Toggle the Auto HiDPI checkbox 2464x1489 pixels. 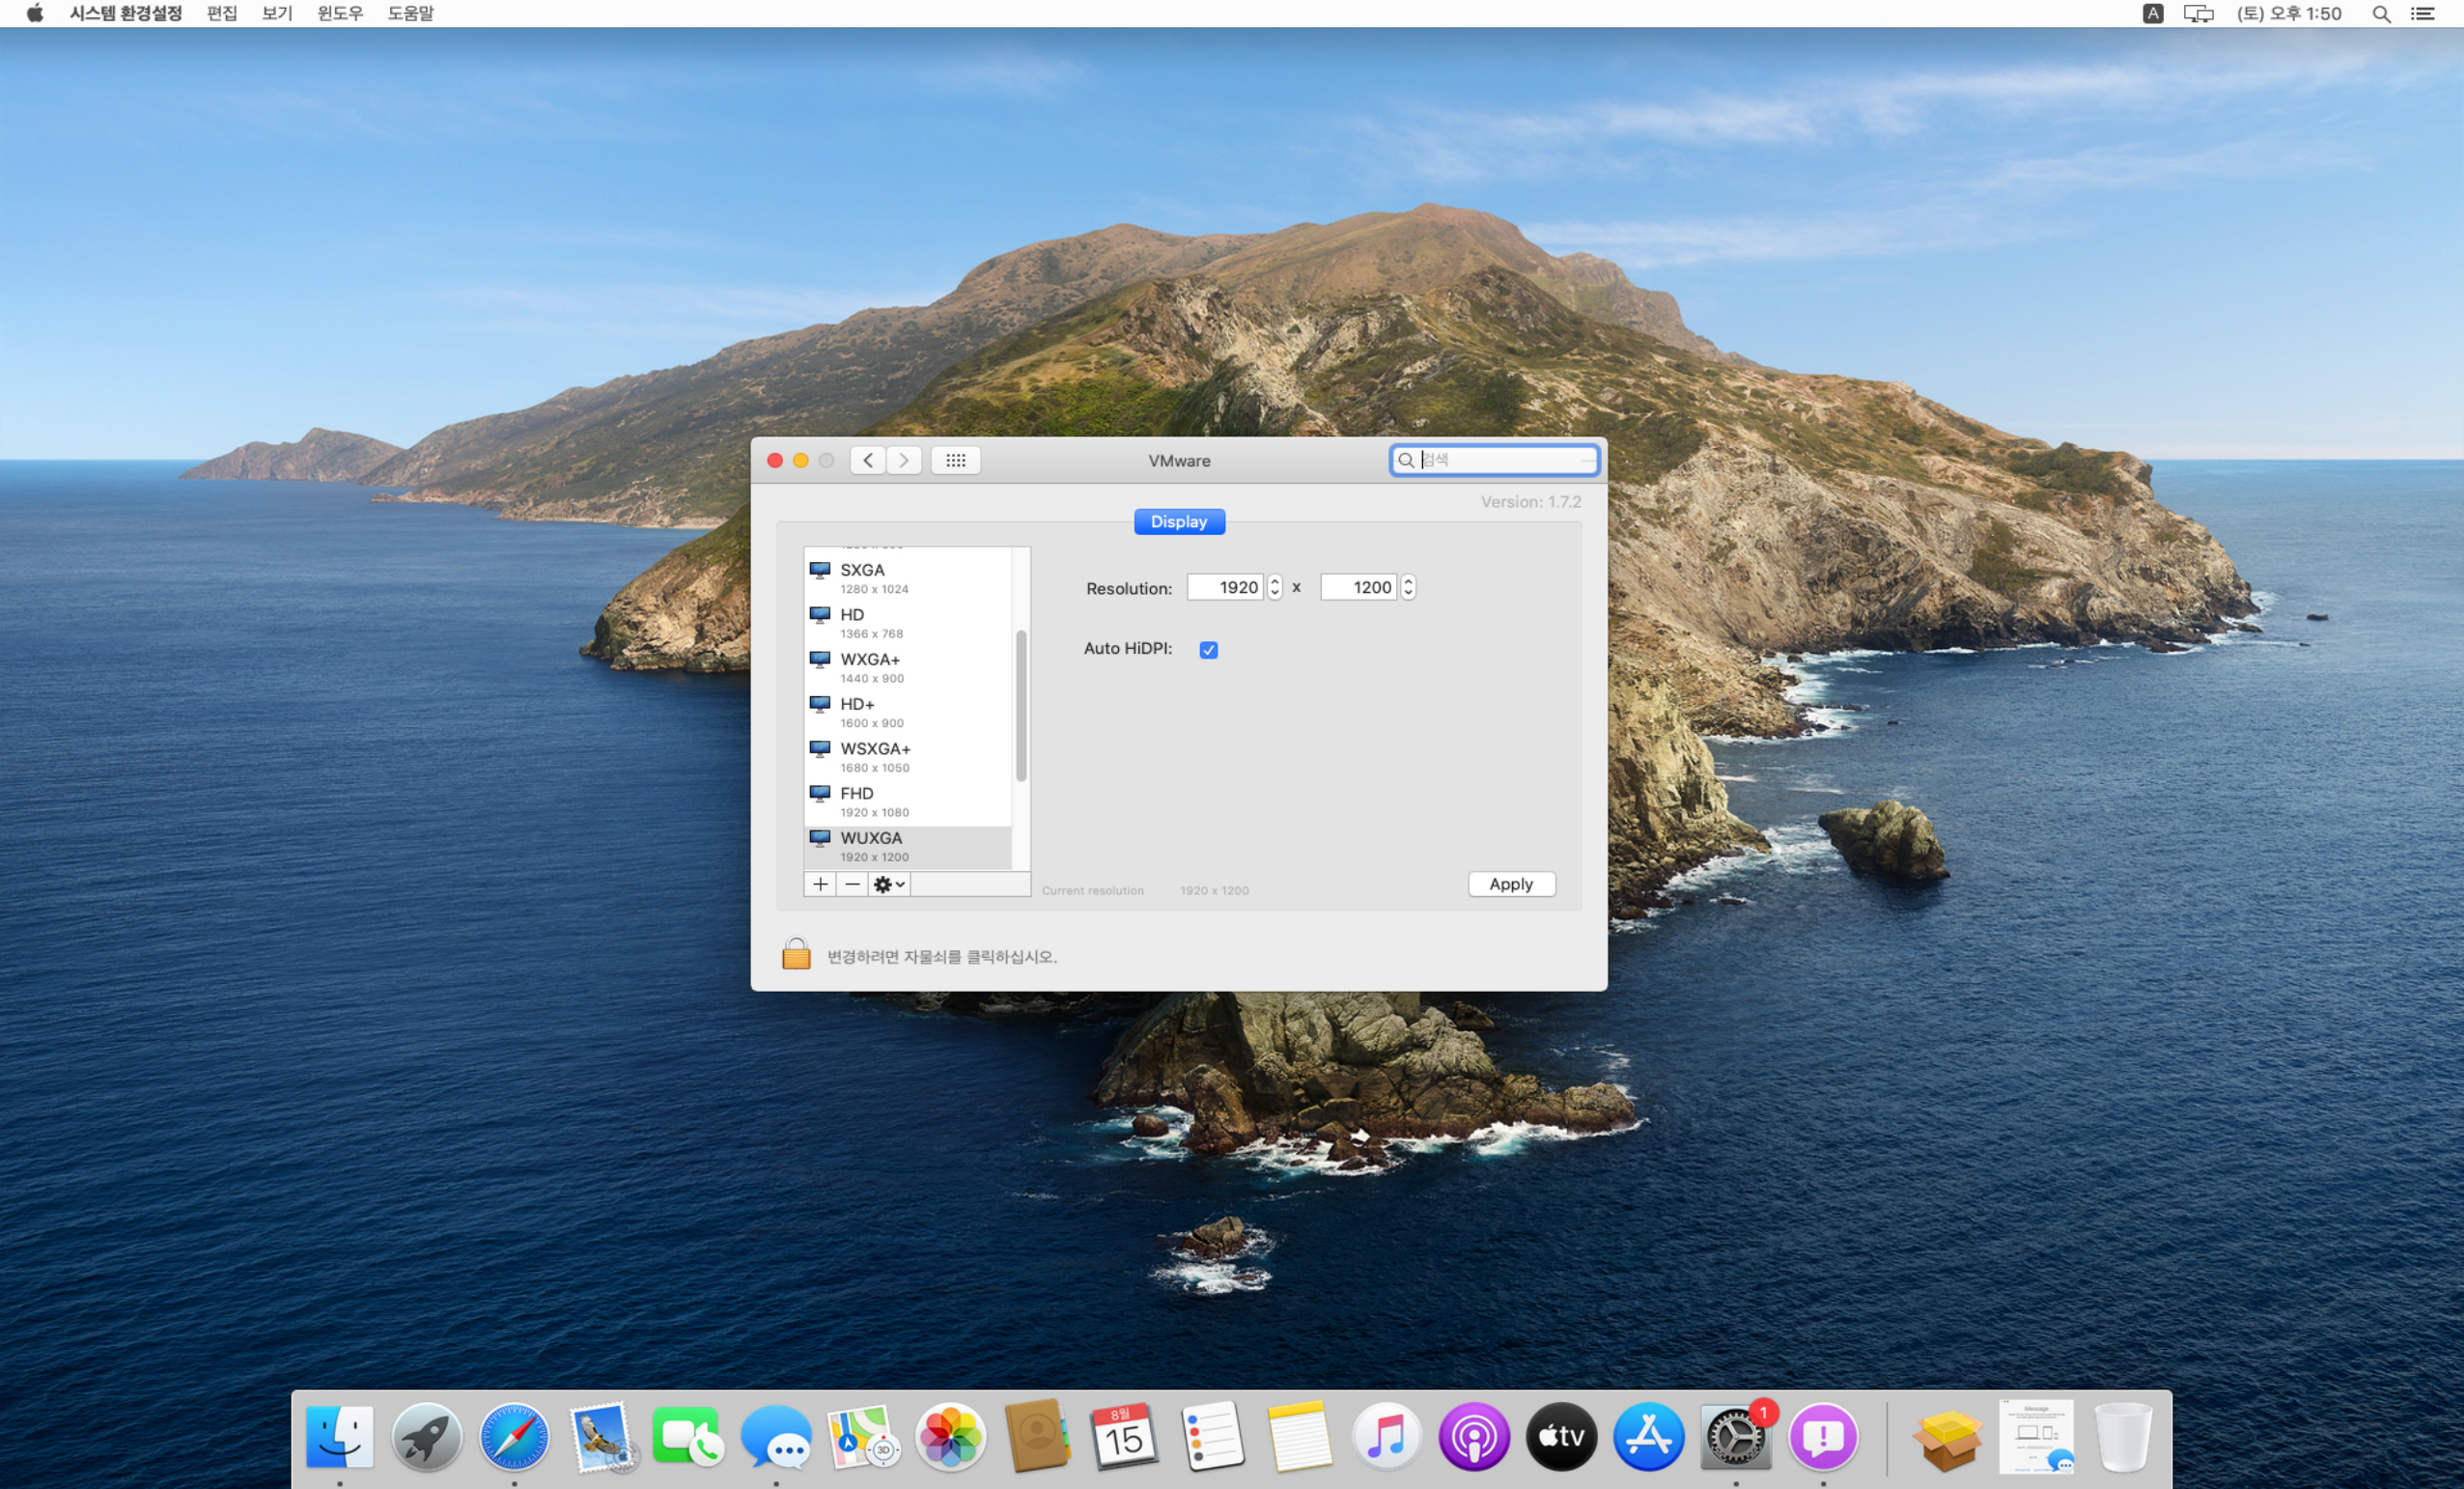(x=1208, y=650)
